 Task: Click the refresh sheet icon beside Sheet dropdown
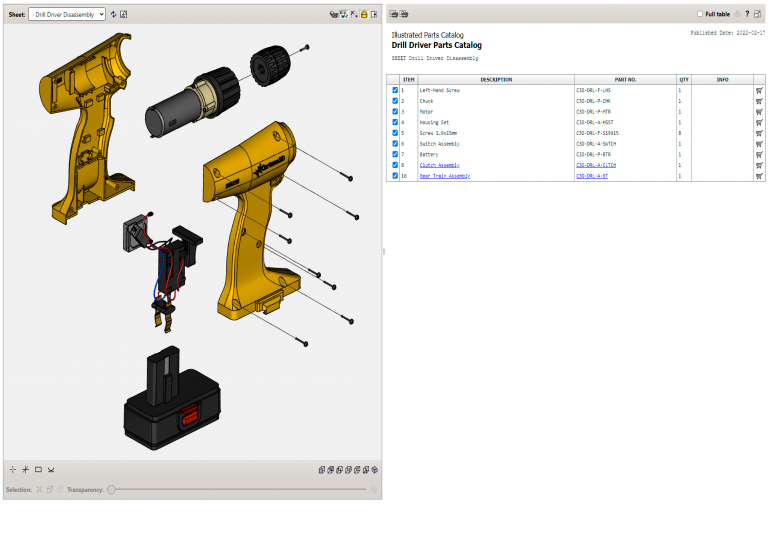point(113,14)
